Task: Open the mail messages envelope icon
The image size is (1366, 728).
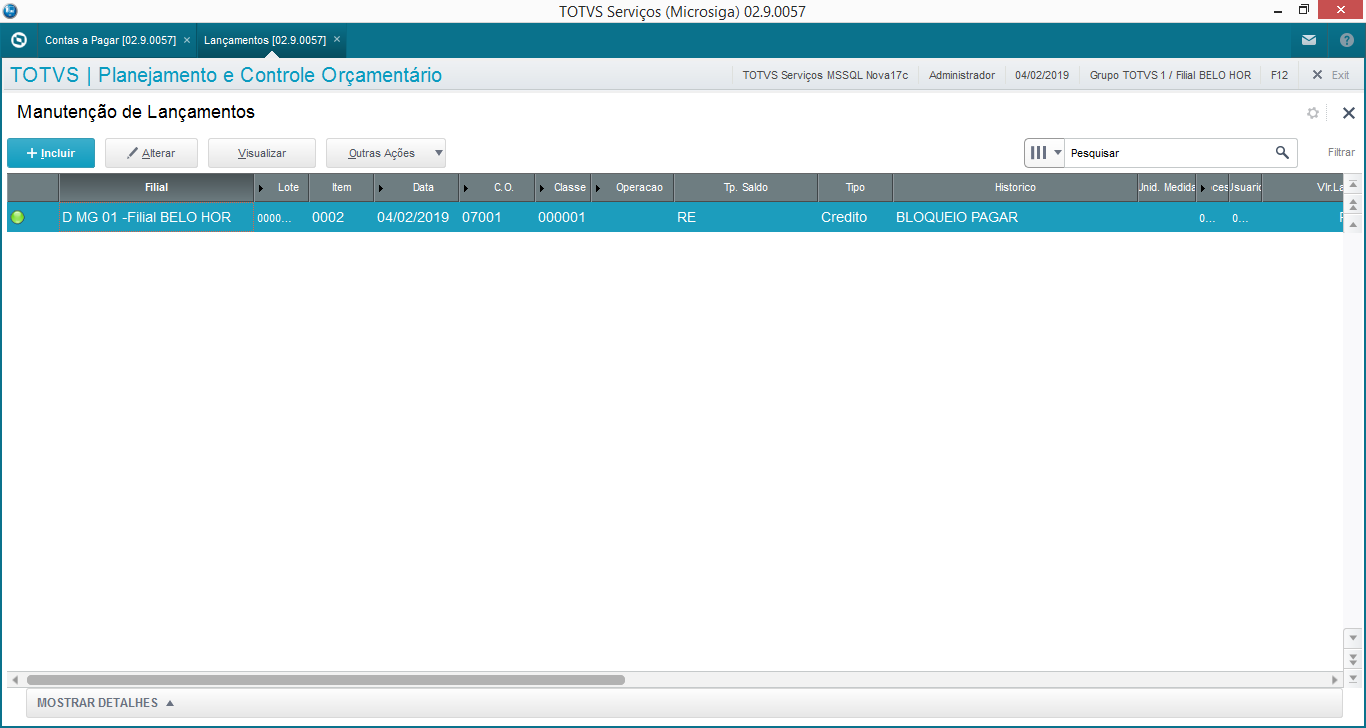Action: point(1309,40)
